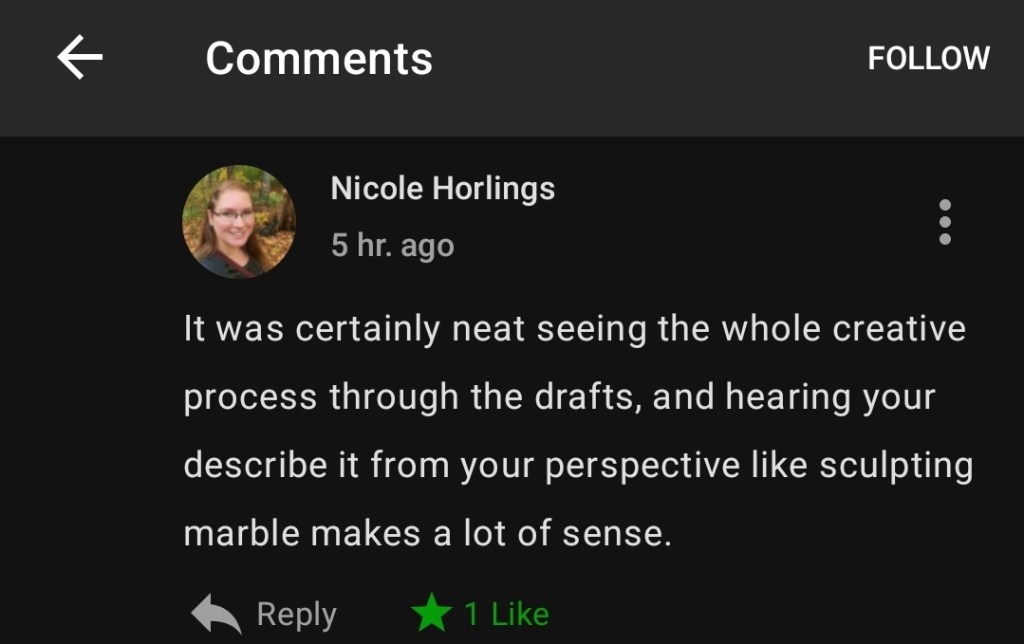Image resolution: width=1024 pixels, height=644 pixels.
Task: Follow this comment thread via FOLLOW
Action: [928, 58]
